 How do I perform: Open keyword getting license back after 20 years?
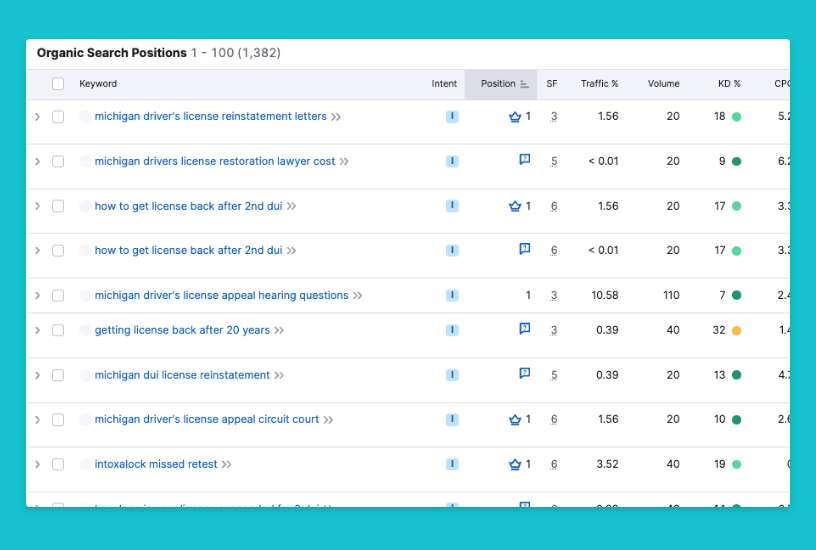pos(182,330)
